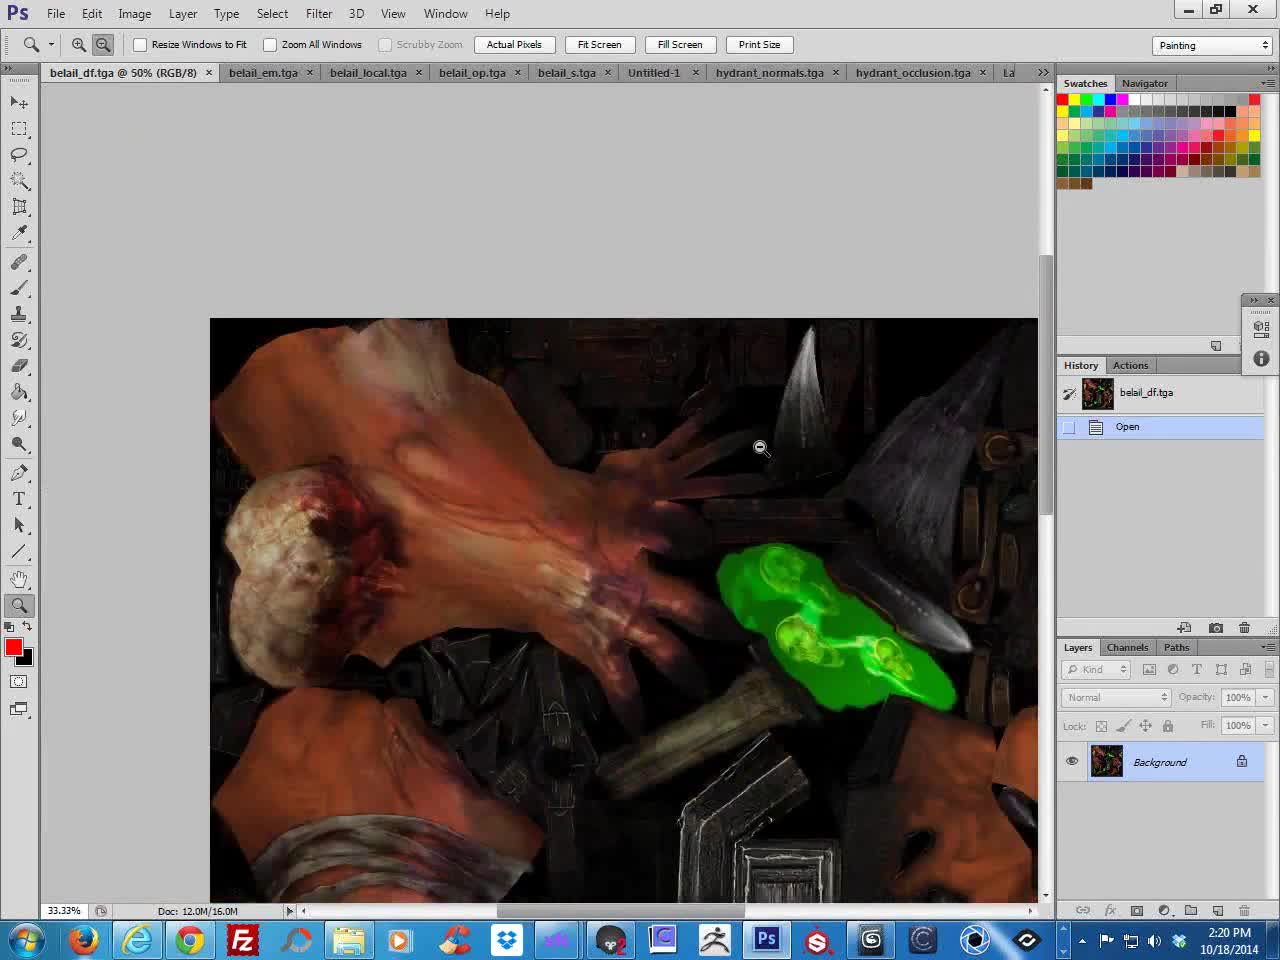Open the Painting workspace dropdown

[x=1212, y=45]
